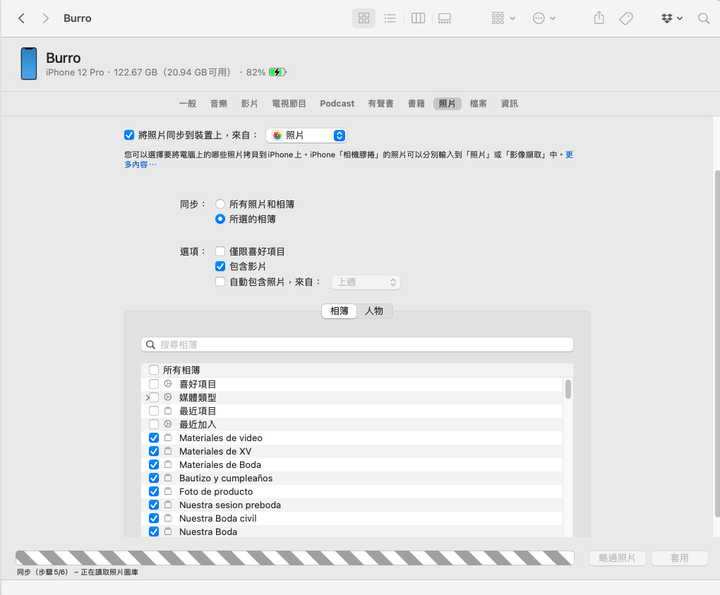The image size is (720, 595).
Task: Open the 照片 source popup menu
Action: (306, 135)
